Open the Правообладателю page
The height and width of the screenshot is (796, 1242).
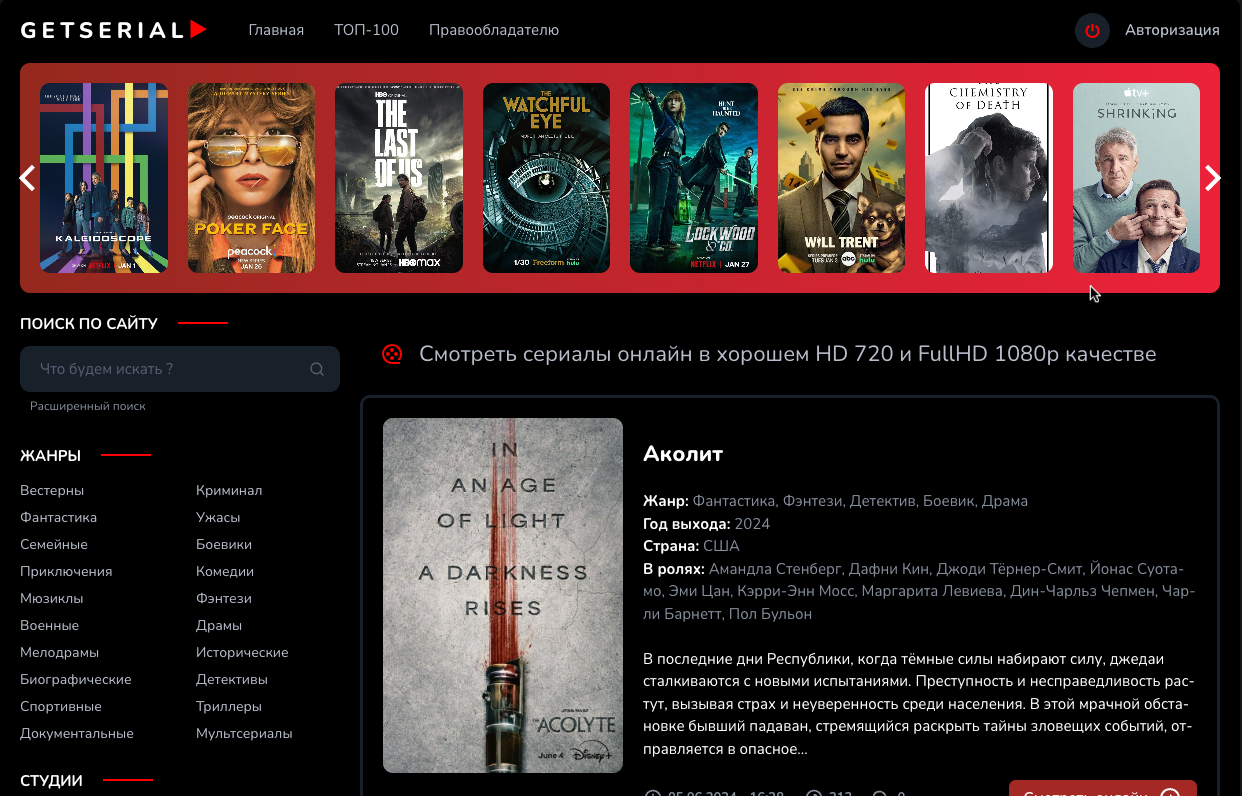tap(494, 30)
